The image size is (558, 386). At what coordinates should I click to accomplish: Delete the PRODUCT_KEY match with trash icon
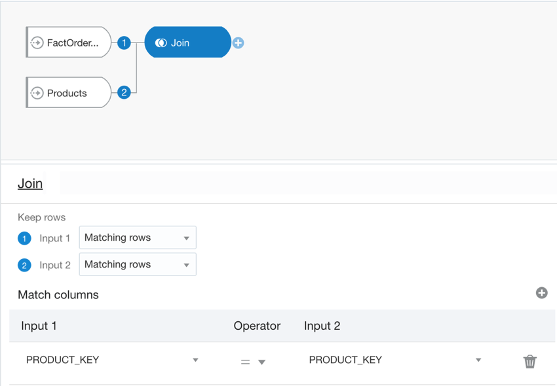point(530,361)
